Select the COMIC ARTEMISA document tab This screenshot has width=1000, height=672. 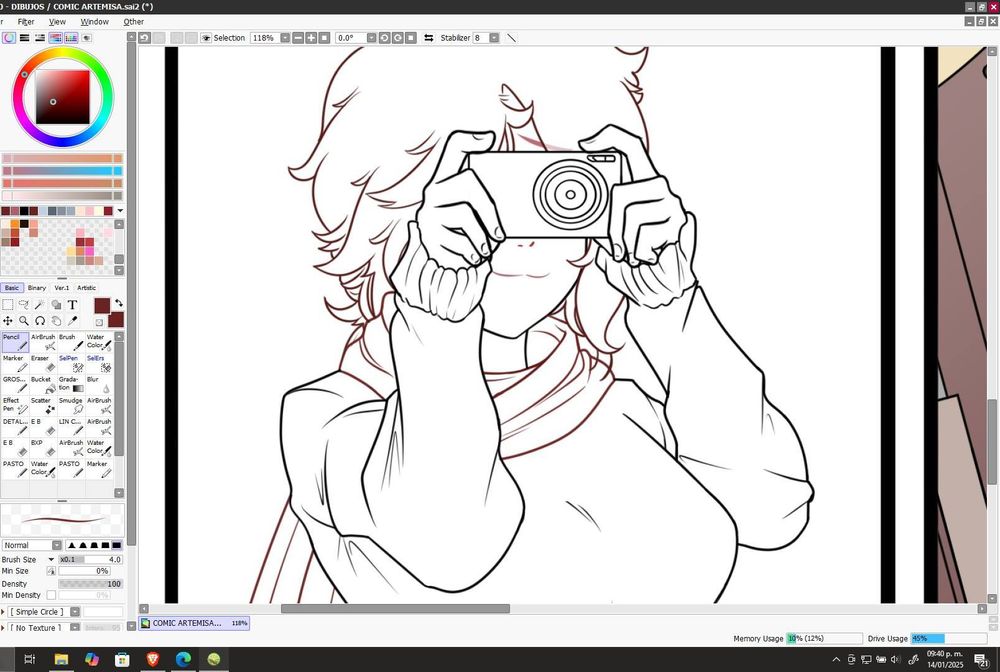(x=194, y=624)
